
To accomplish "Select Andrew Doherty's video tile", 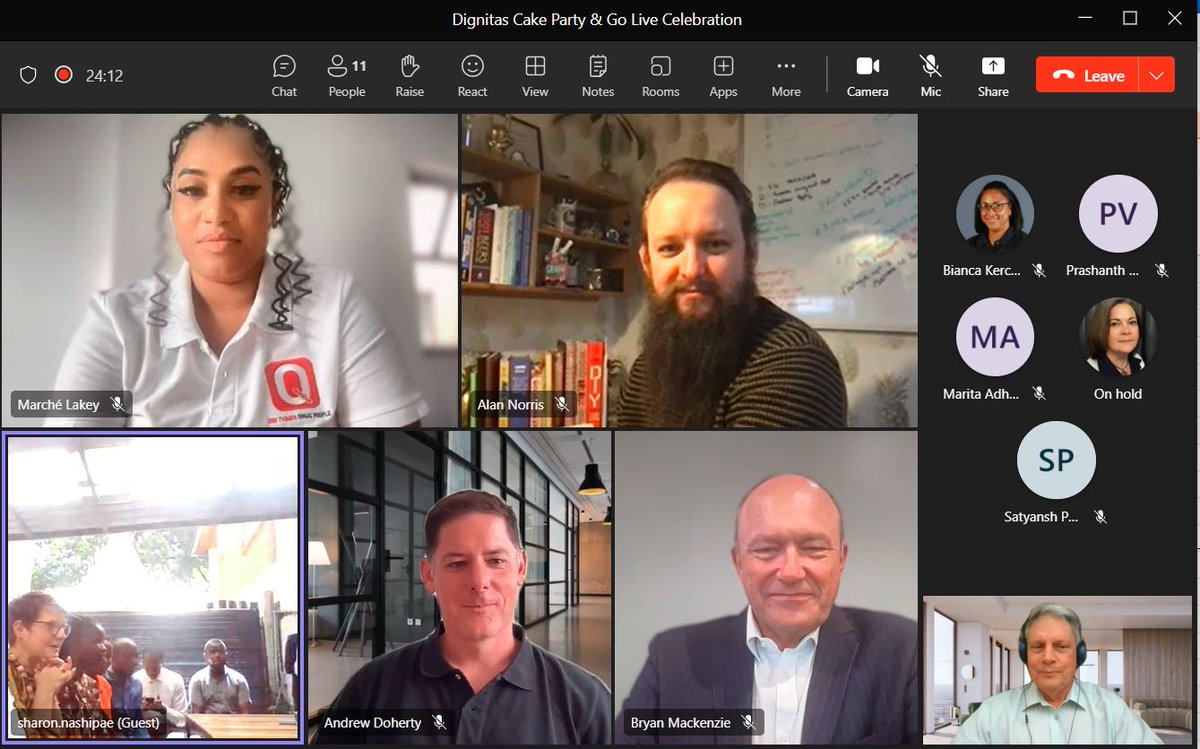I will (x=459, y=588).
